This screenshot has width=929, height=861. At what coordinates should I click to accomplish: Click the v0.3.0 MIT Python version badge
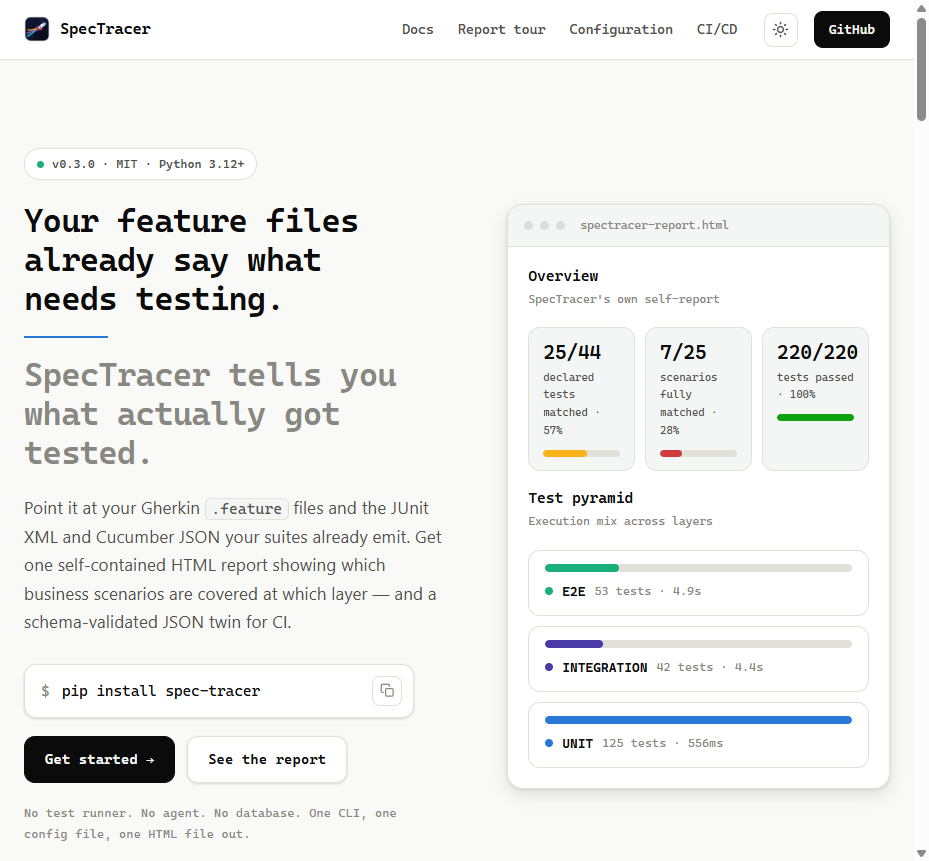(140, 164)
